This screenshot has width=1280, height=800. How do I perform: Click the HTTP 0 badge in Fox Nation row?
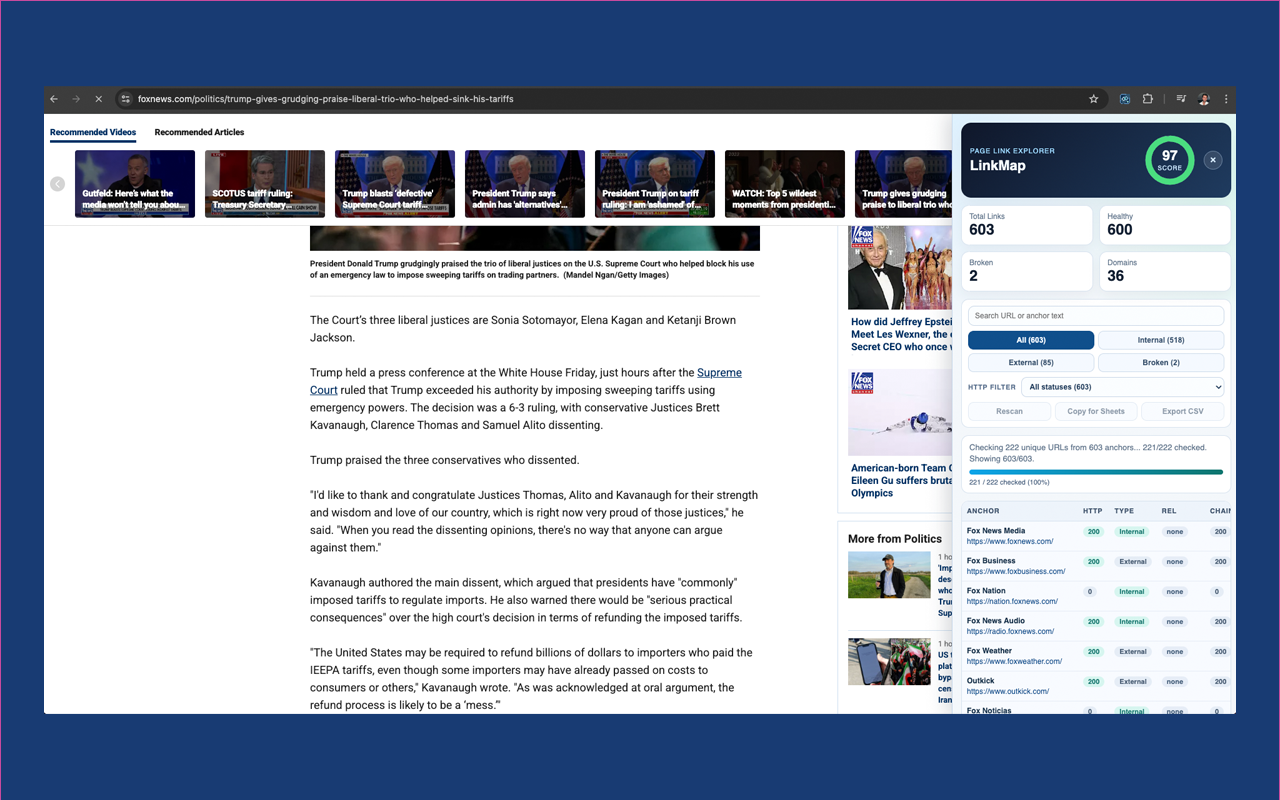coord(1090,592)
